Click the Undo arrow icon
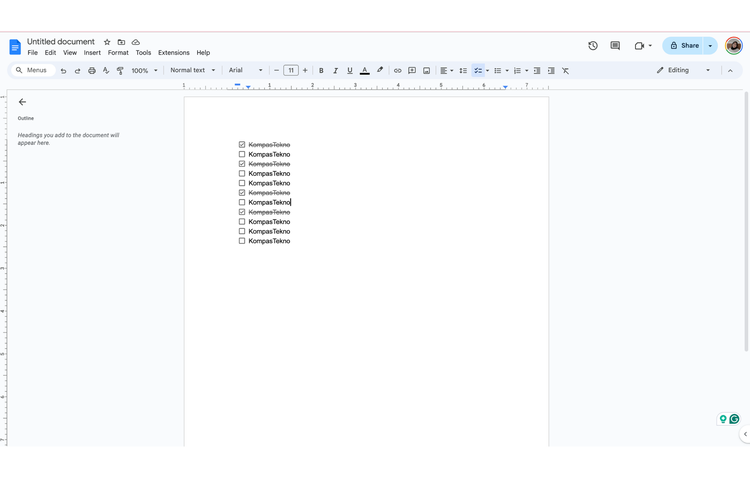750x500 pixels. click(x=63, y=71)
